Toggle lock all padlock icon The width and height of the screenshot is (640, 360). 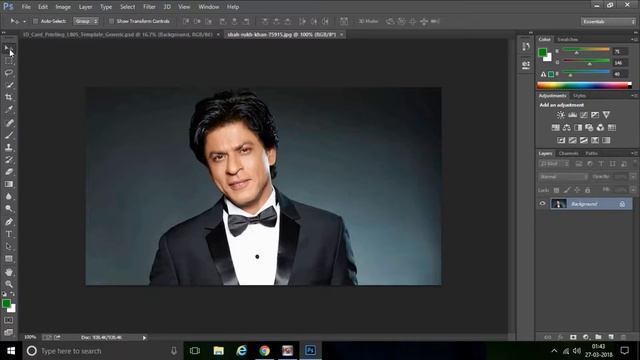pyautogui.click(x=587, y=190)
